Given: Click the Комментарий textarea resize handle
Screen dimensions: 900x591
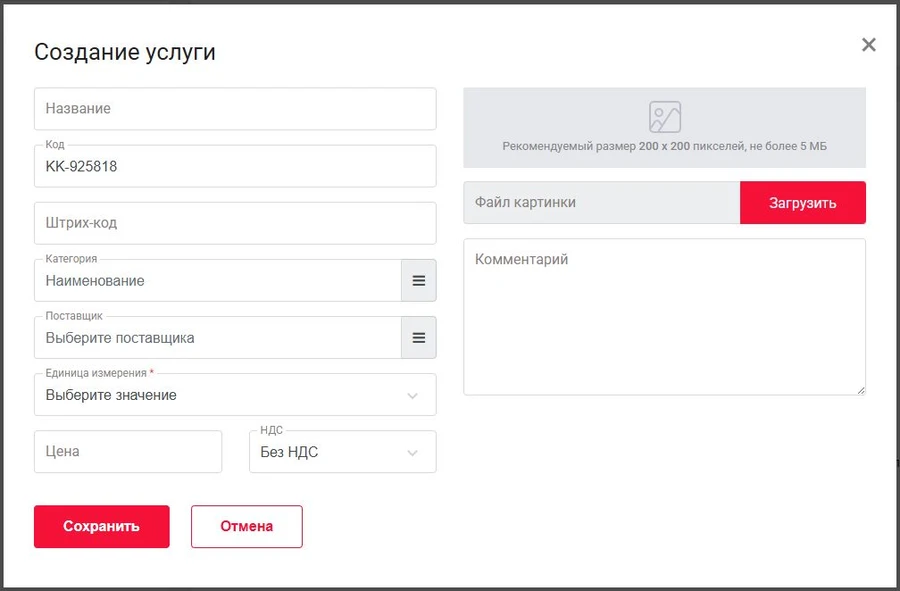Looking at the screenshot, I should (860, 389).
